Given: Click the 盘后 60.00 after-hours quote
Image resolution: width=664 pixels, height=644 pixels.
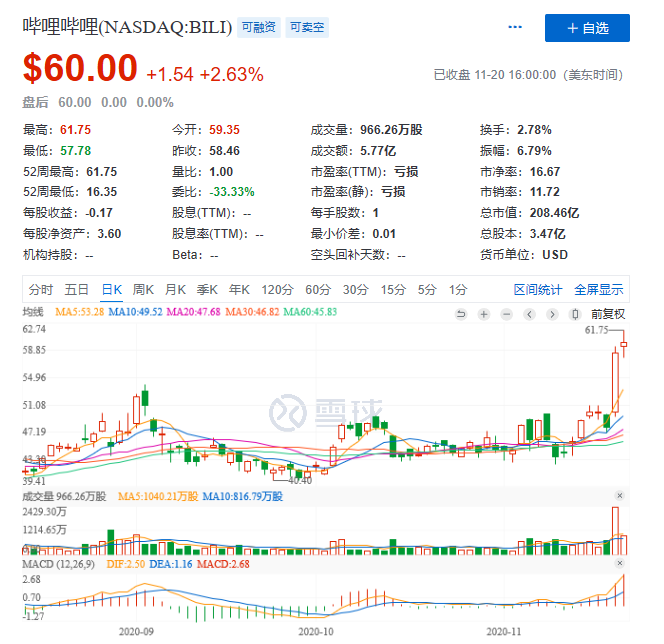Looking at the screenshot, I should 98,102.
